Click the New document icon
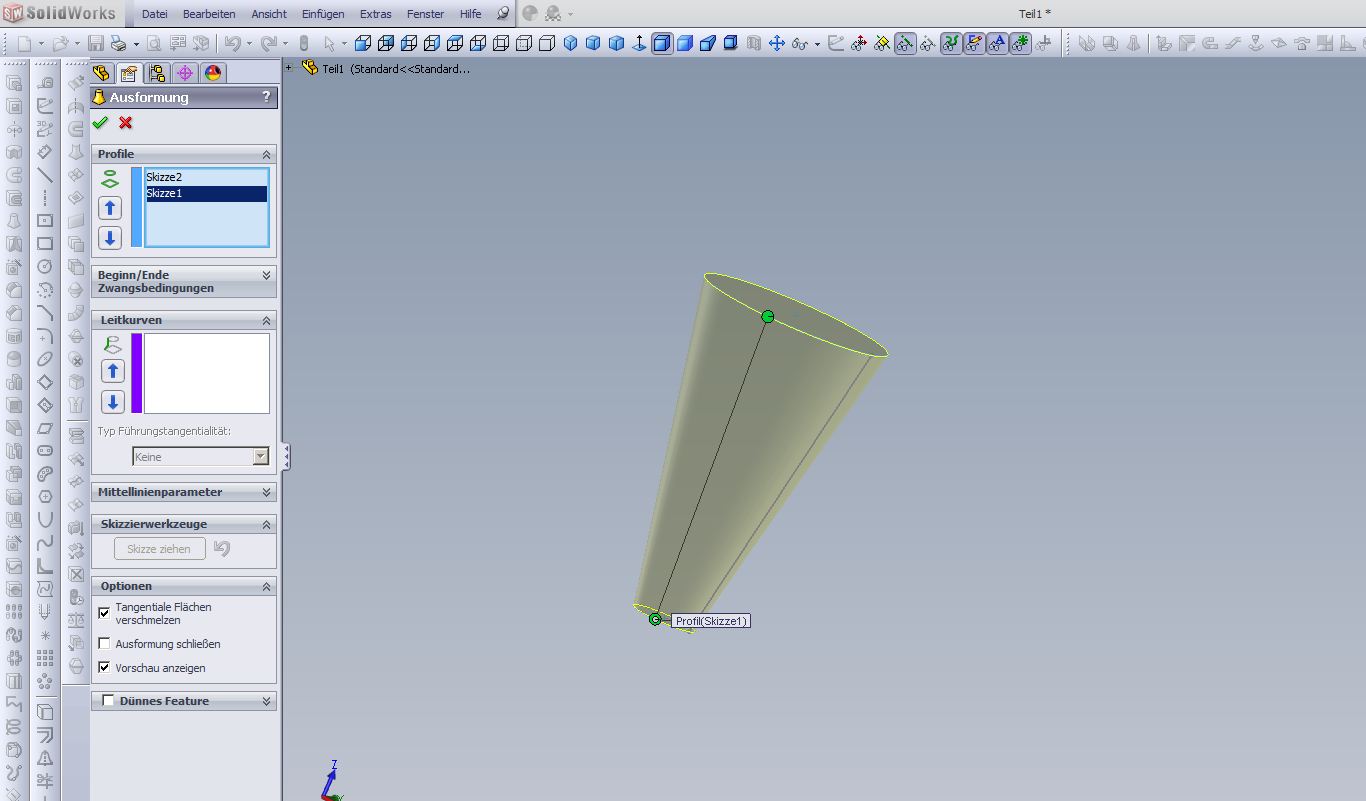This screenshot has height=801, width=1366. [x=24, y=44]
